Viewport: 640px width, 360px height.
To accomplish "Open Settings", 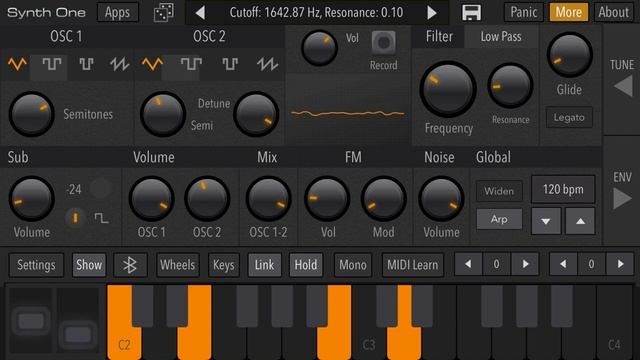I will click(x=36, y=265).
